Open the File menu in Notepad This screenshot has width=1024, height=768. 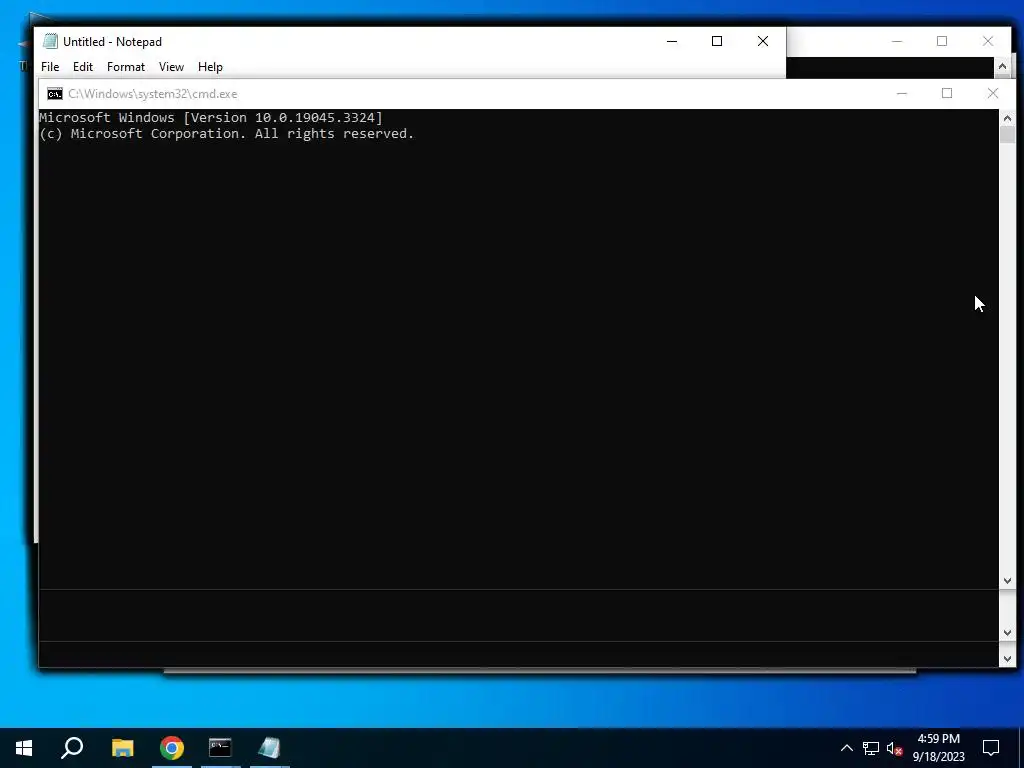tap(50, 67)
